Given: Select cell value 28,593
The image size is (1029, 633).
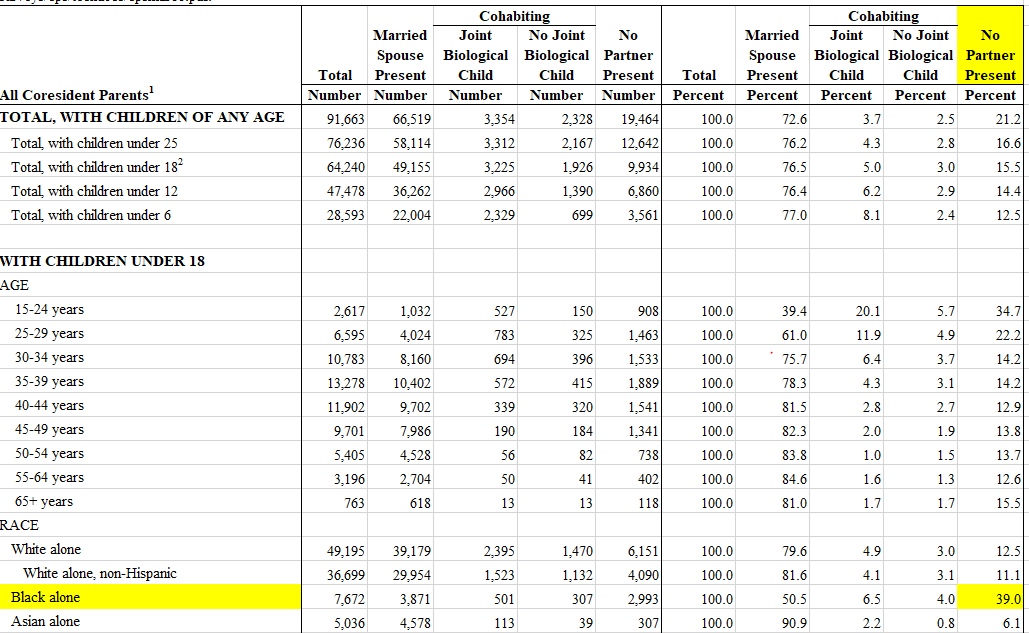Looking at the screenshot, I should [345, 215].
